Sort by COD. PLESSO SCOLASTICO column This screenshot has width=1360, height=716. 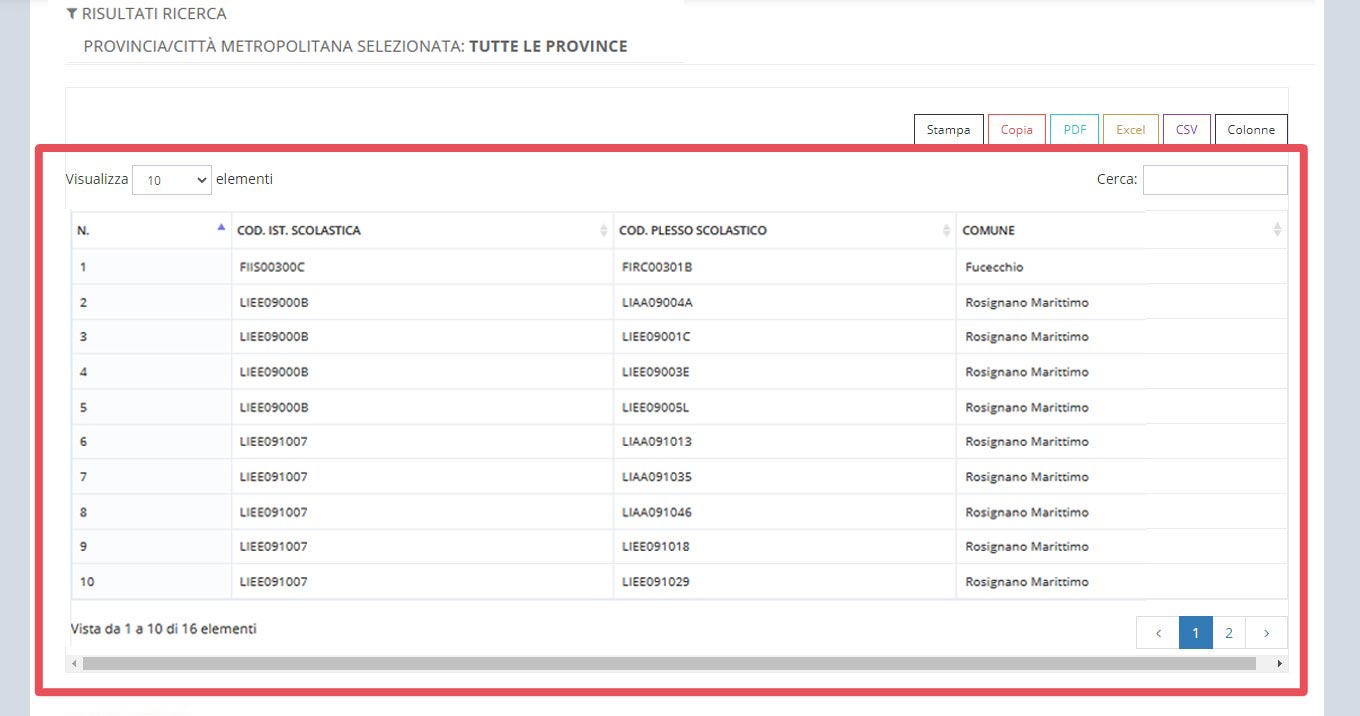tap(785, 230)
